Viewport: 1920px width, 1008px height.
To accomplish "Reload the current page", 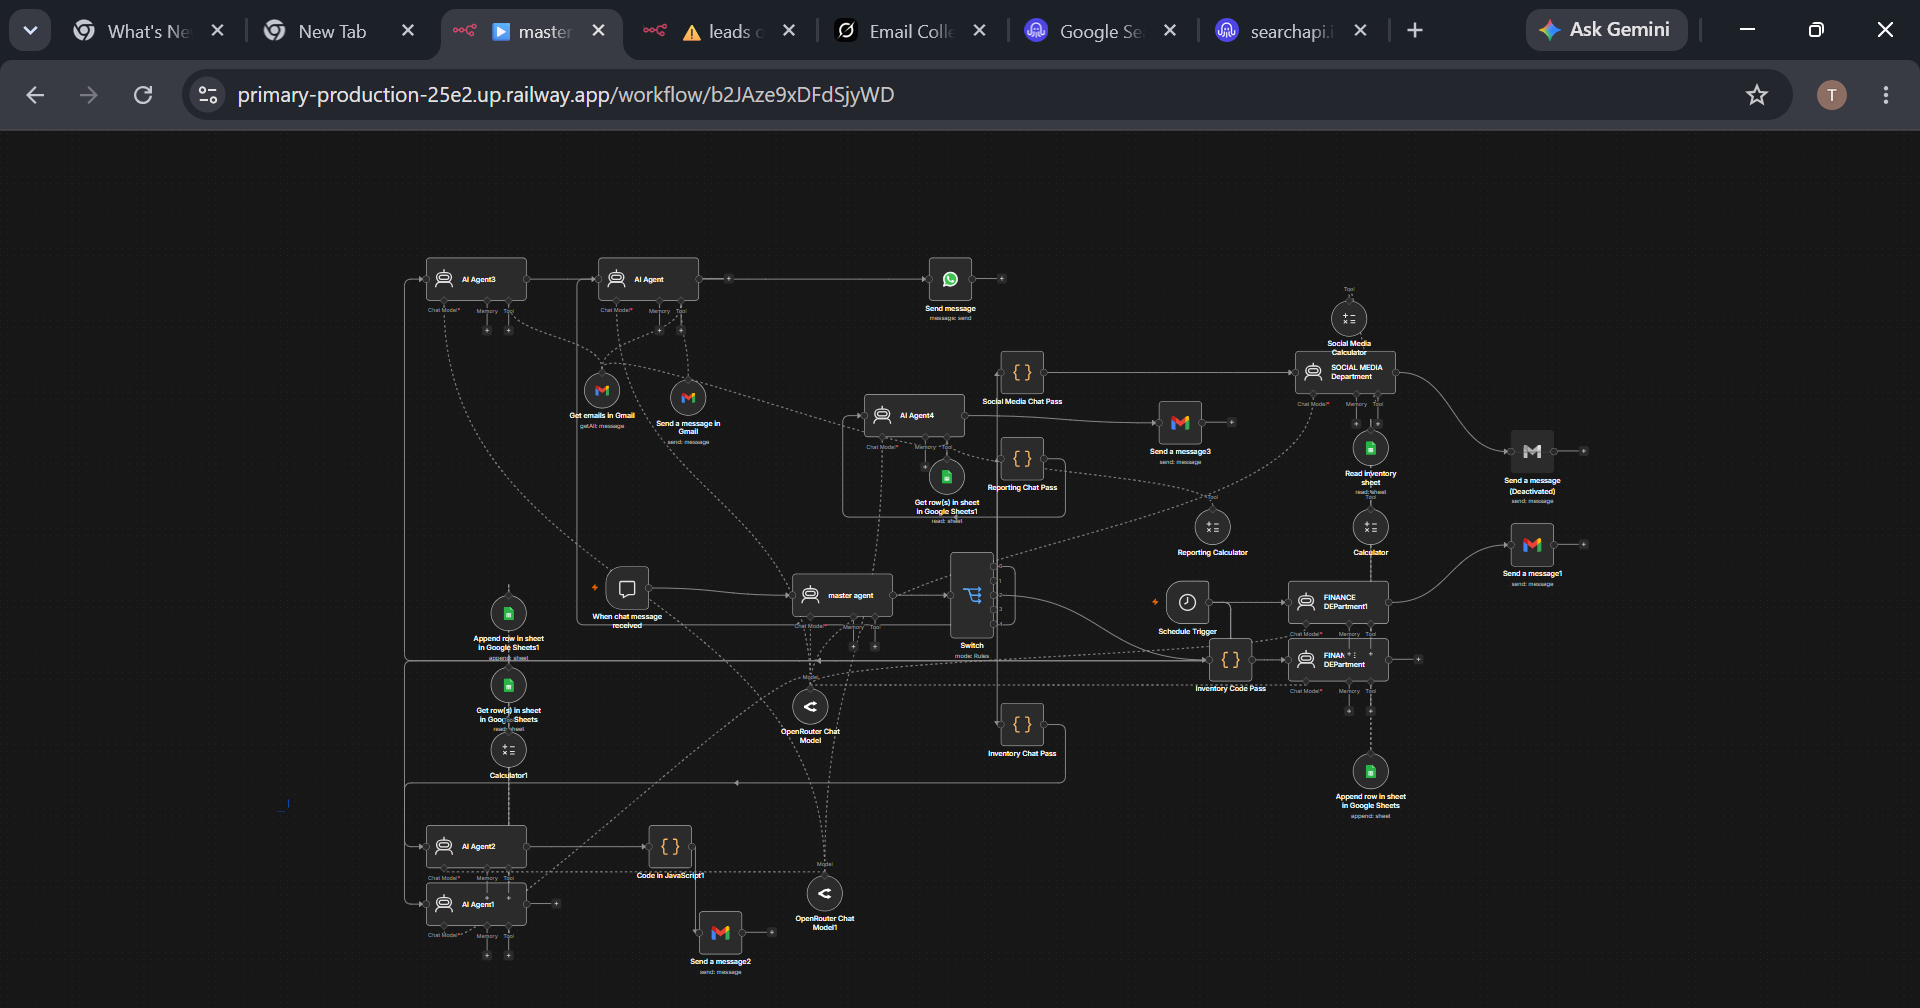I will click(143, 95).
